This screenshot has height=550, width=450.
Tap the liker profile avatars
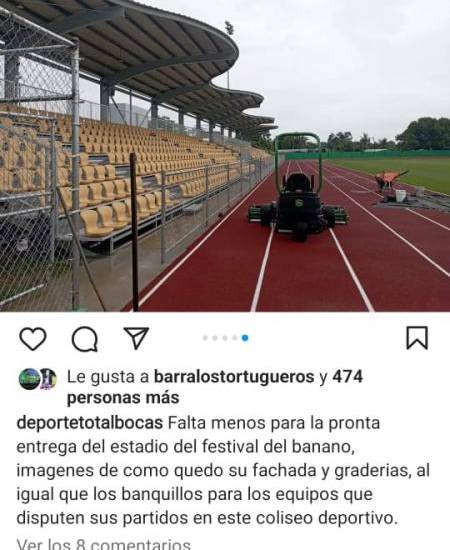pos(38,379)
